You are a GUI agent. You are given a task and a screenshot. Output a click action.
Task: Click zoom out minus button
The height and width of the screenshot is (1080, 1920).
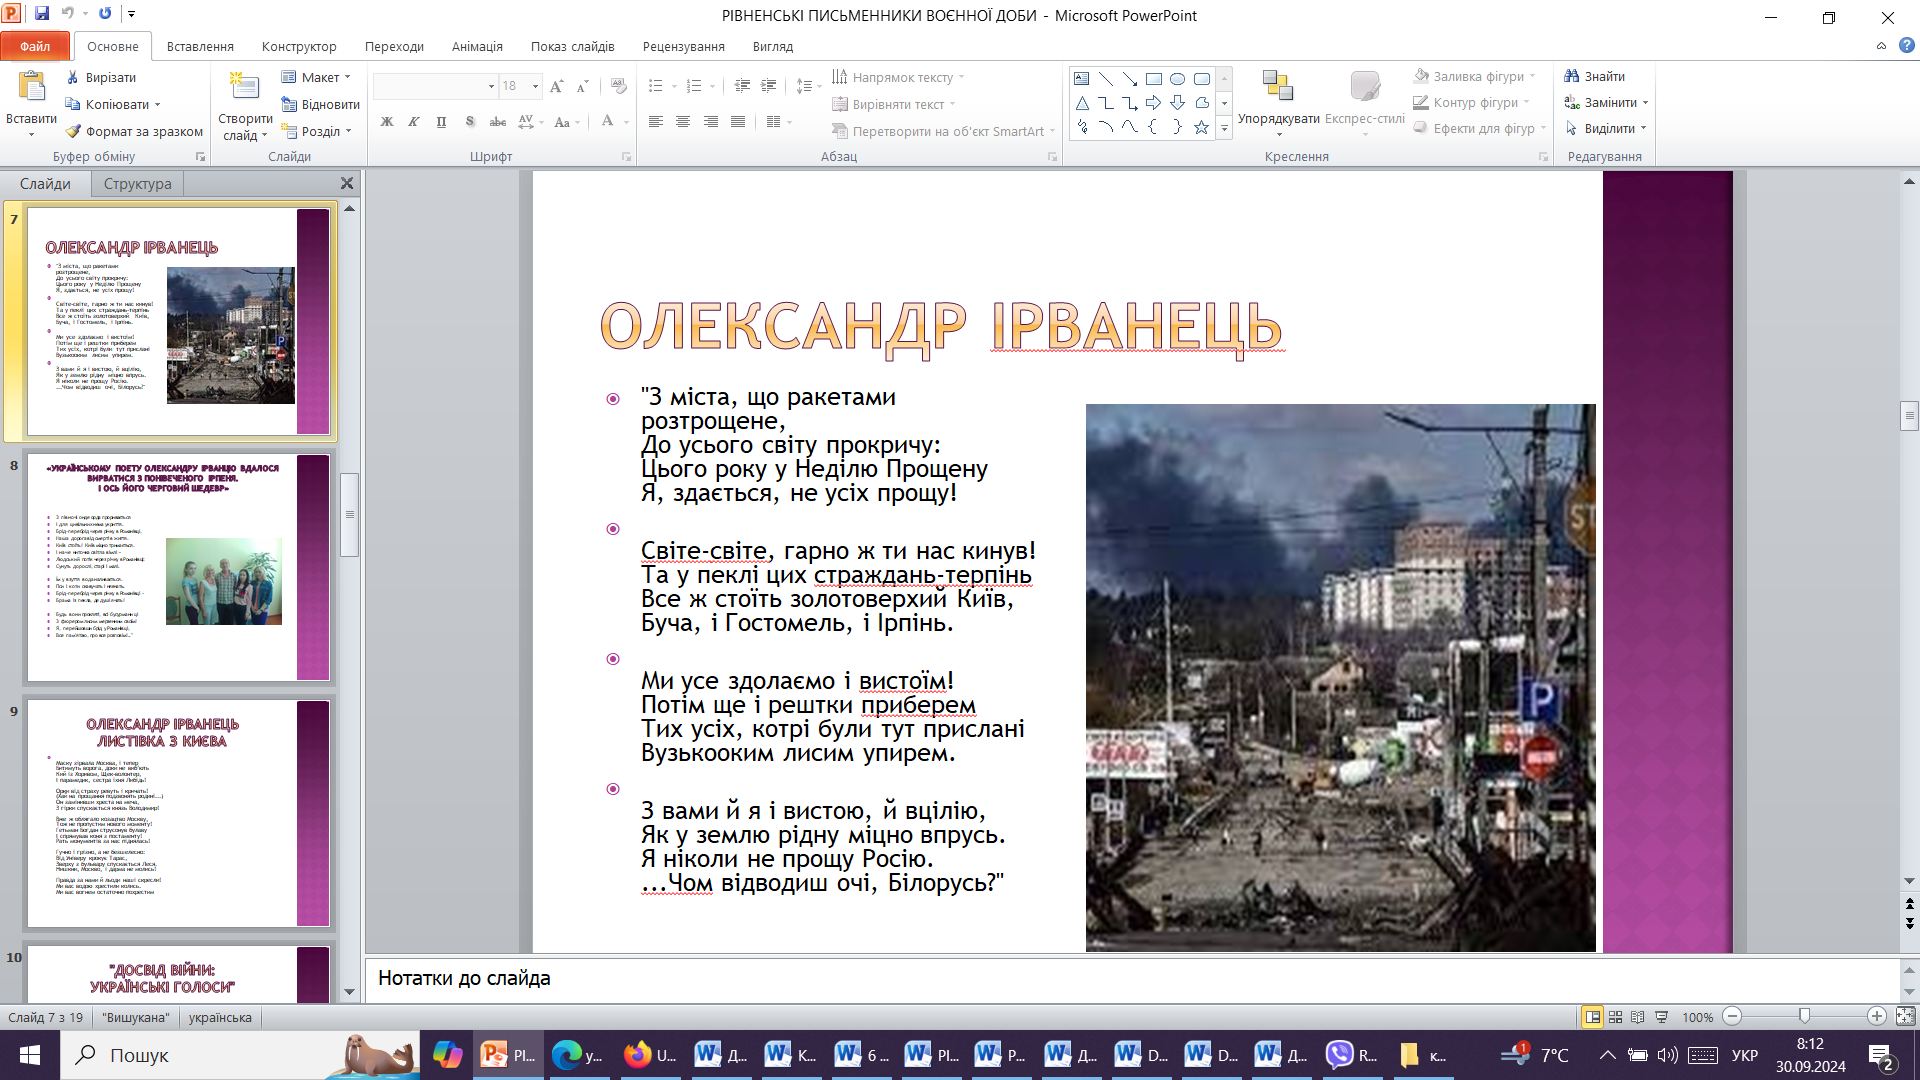click(1733, 1016)
